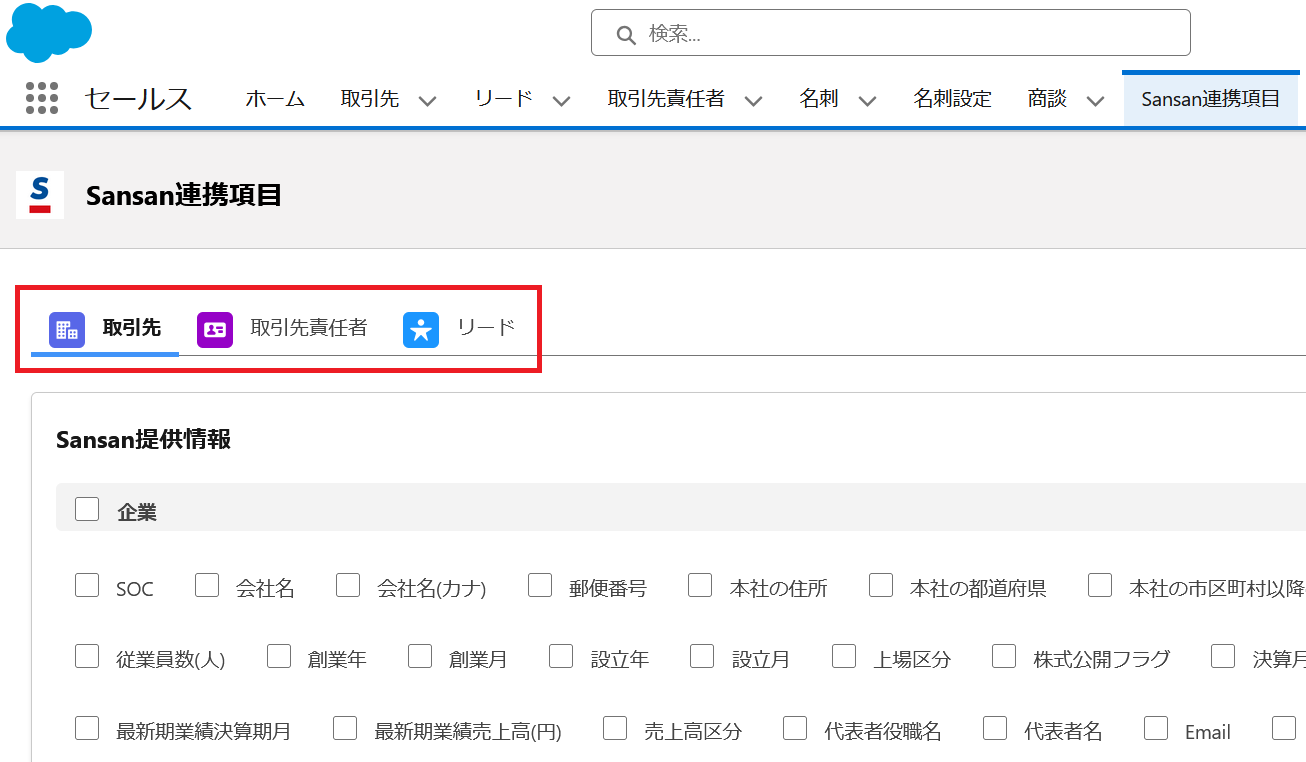Open the App Launcher grid icon
This screenshot has height=762, width=1306.
click(42, 98)
